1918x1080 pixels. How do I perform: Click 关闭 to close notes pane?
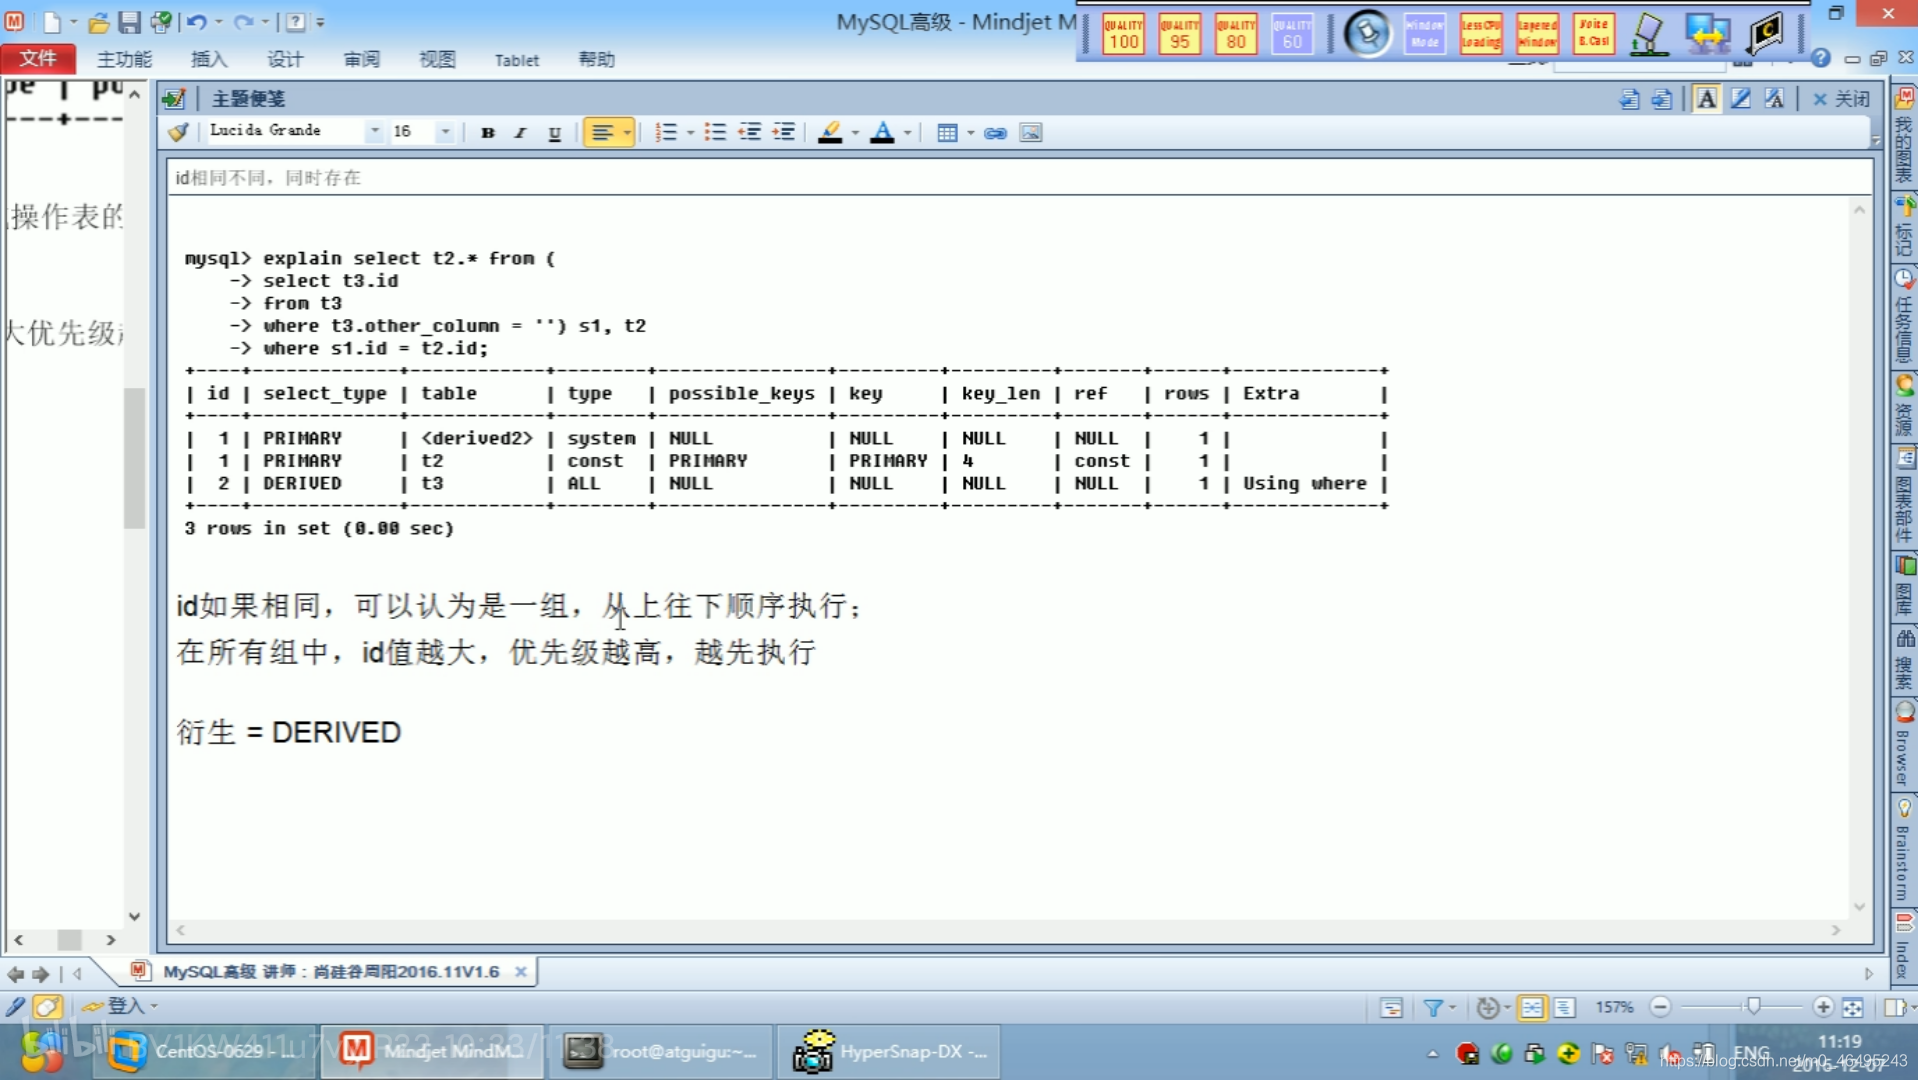click(x=1841, y=98)
